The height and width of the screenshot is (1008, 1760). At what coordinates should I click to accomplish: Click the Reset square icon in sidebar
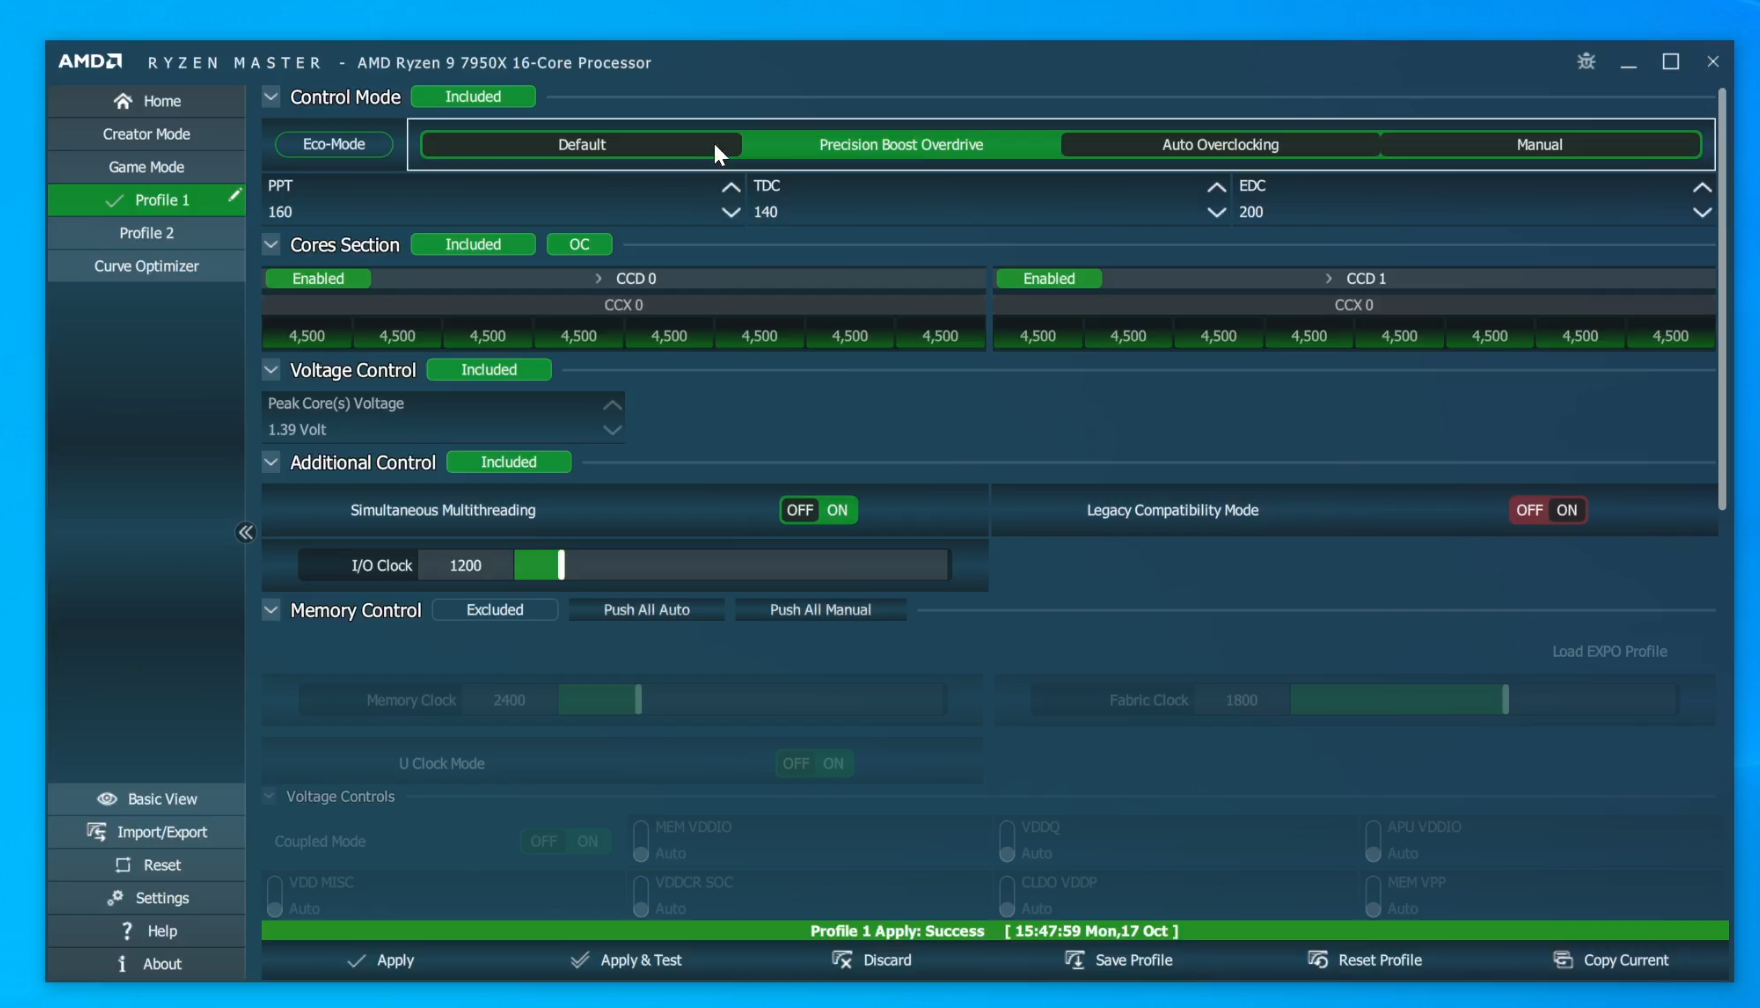click(123, 865)
